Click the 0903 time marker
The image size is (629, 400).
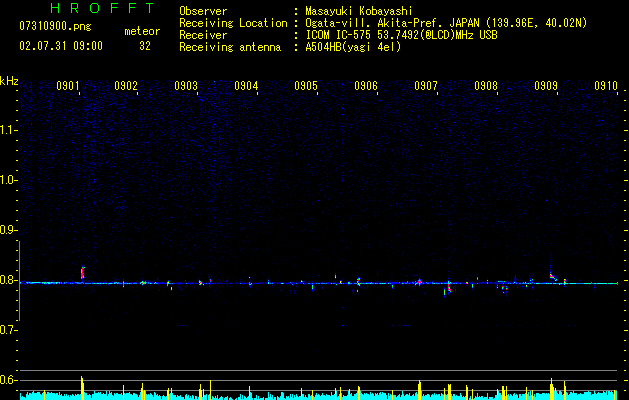[186, 86]
